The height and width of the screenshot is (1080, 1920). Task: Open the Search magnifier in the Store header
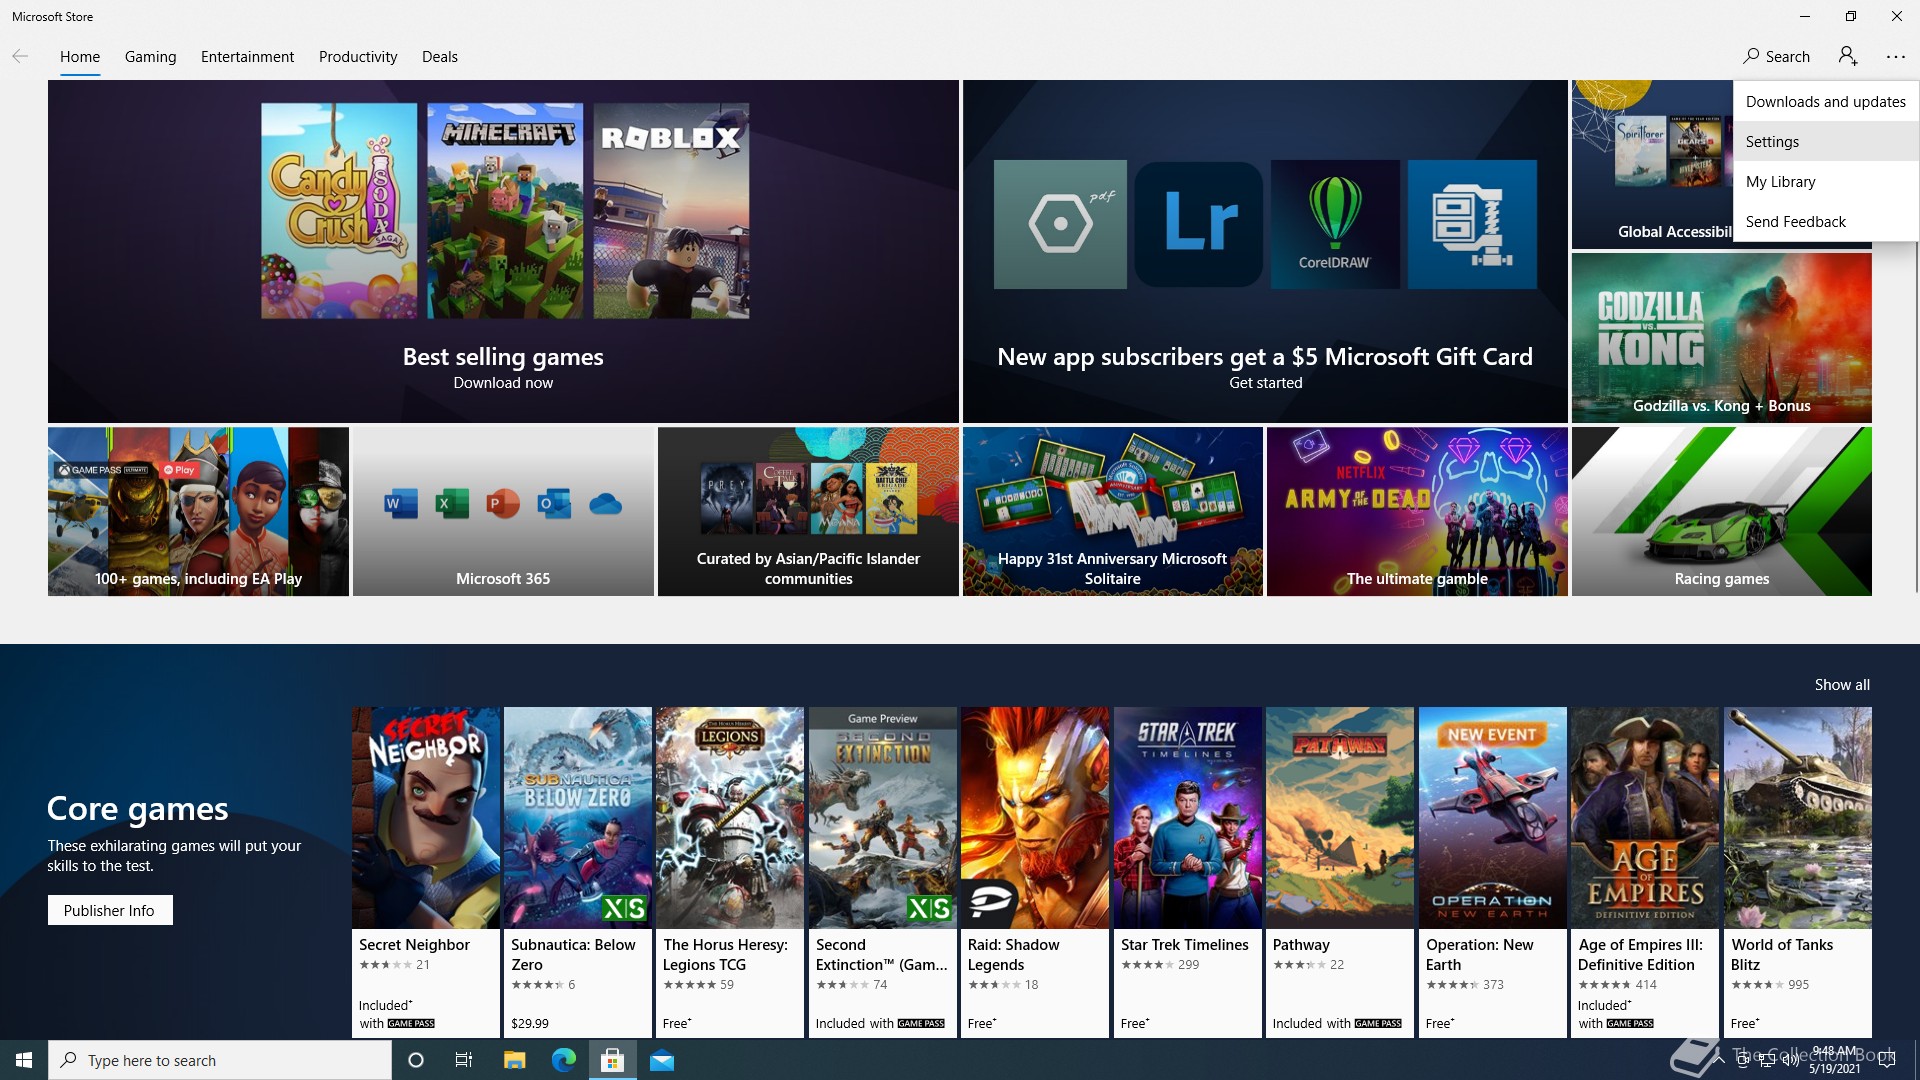point(1776,56)
